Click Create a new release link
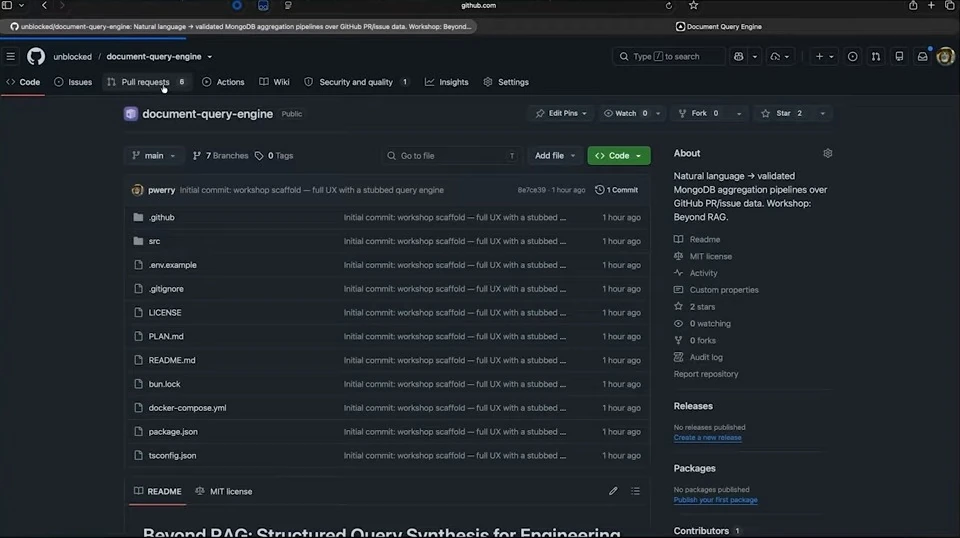 [707, 438]
